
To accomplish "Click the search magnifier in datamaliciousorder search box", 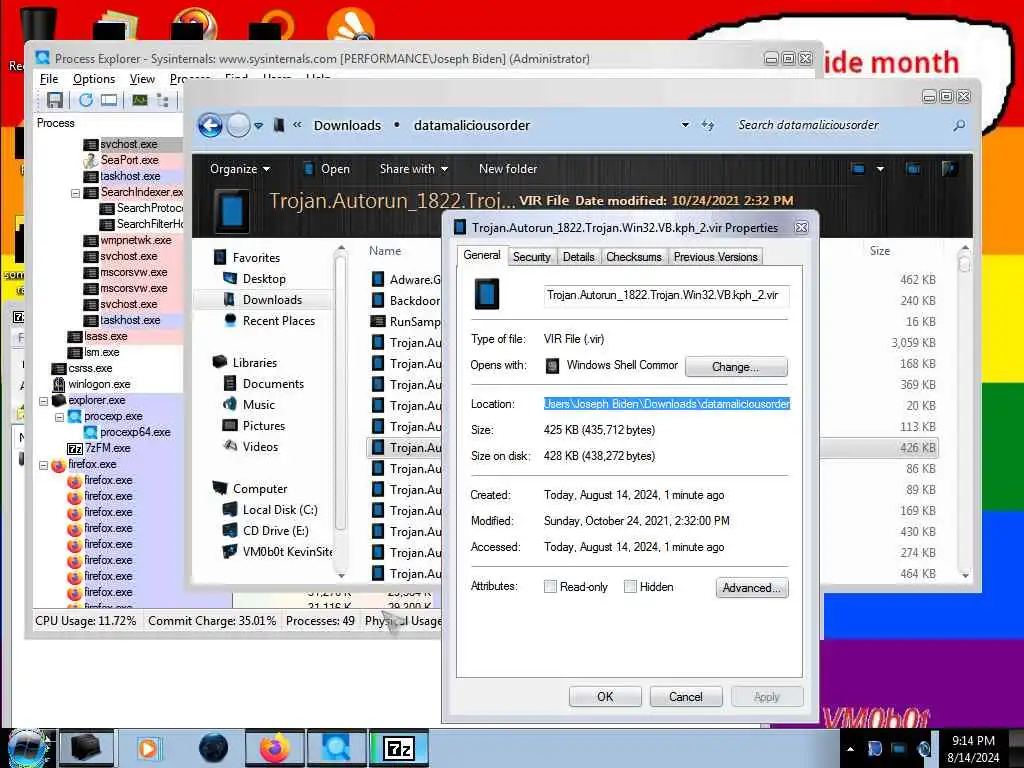I will click(x=959, y=125).
